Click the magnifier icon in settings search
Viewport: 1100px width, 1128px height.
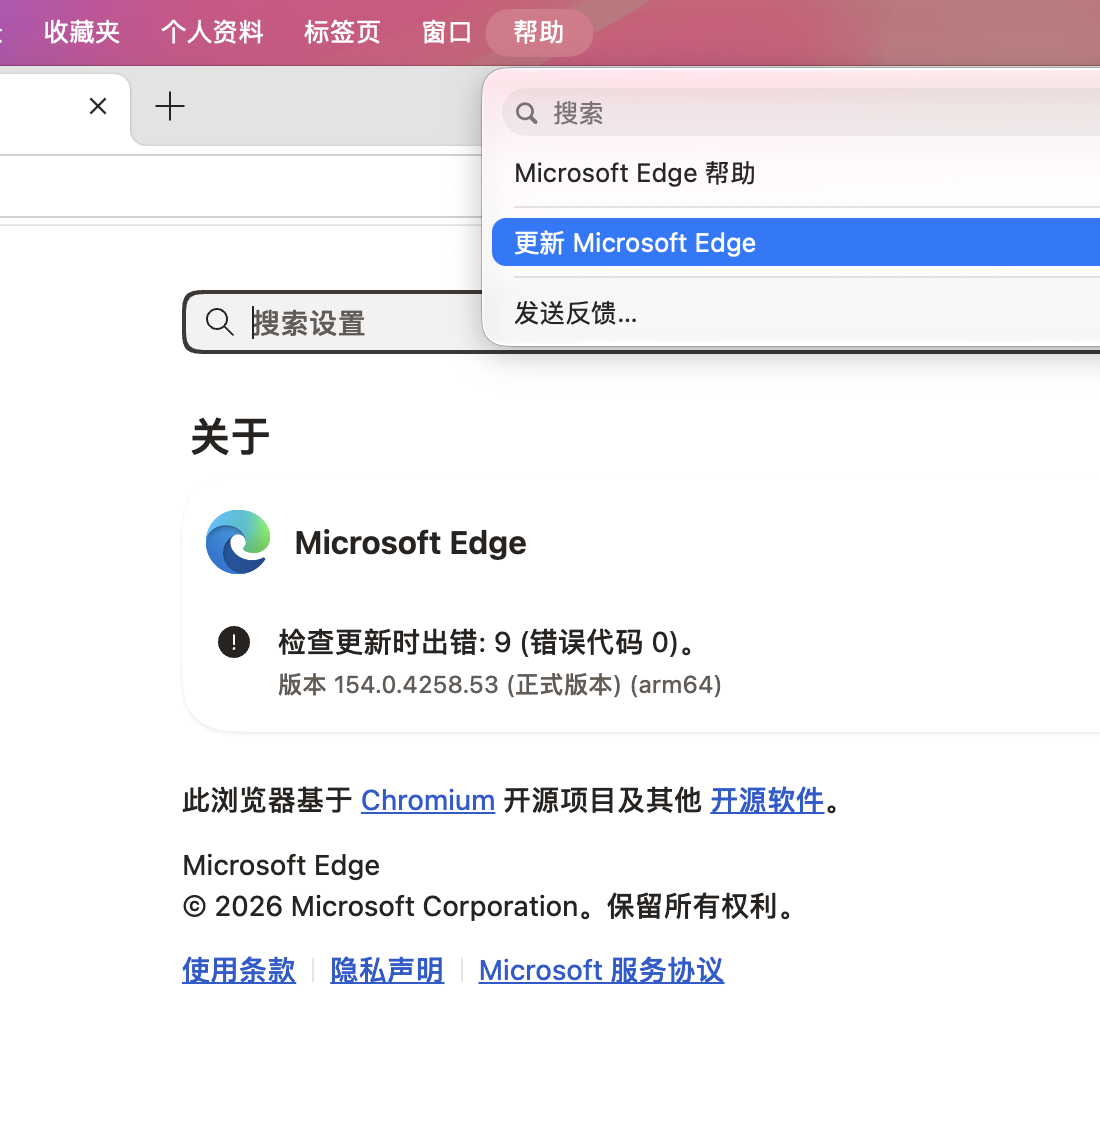tap(219, 322)
